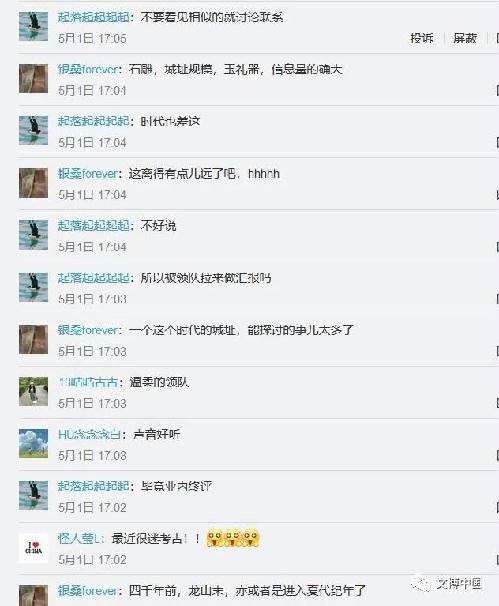Click 屏蔽 link on the top comment
This screenshot has height=606, width=499.
click(465, 38)
